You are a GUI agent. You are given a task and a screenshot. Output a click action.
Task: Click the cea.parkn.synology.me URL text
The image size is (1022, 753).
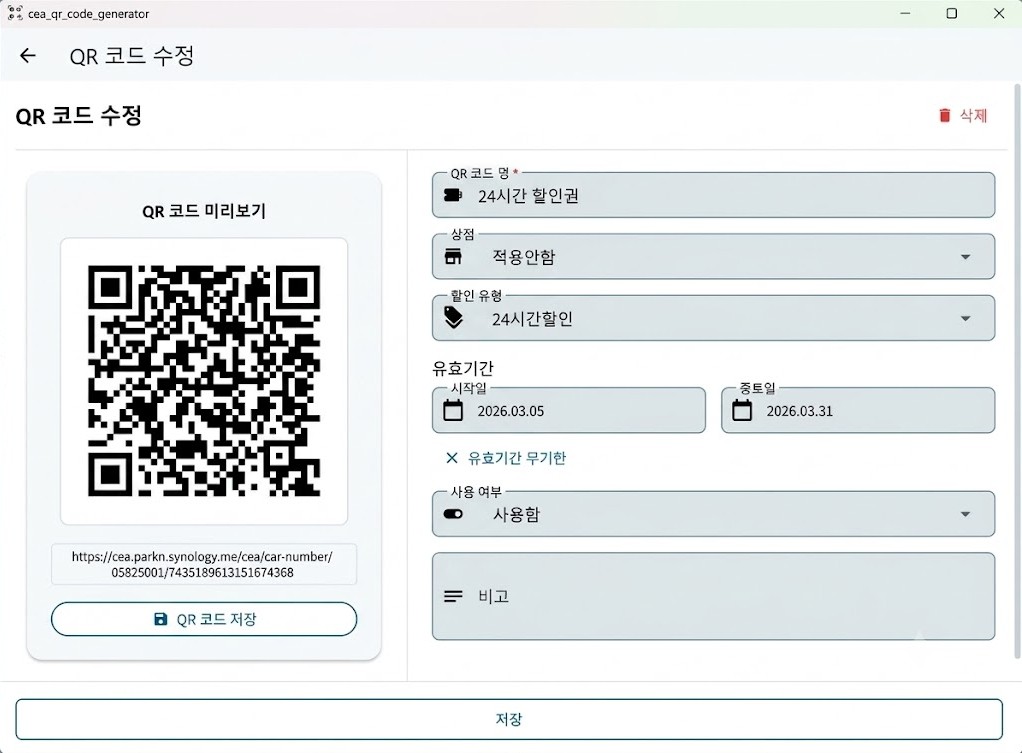[202, 565]
